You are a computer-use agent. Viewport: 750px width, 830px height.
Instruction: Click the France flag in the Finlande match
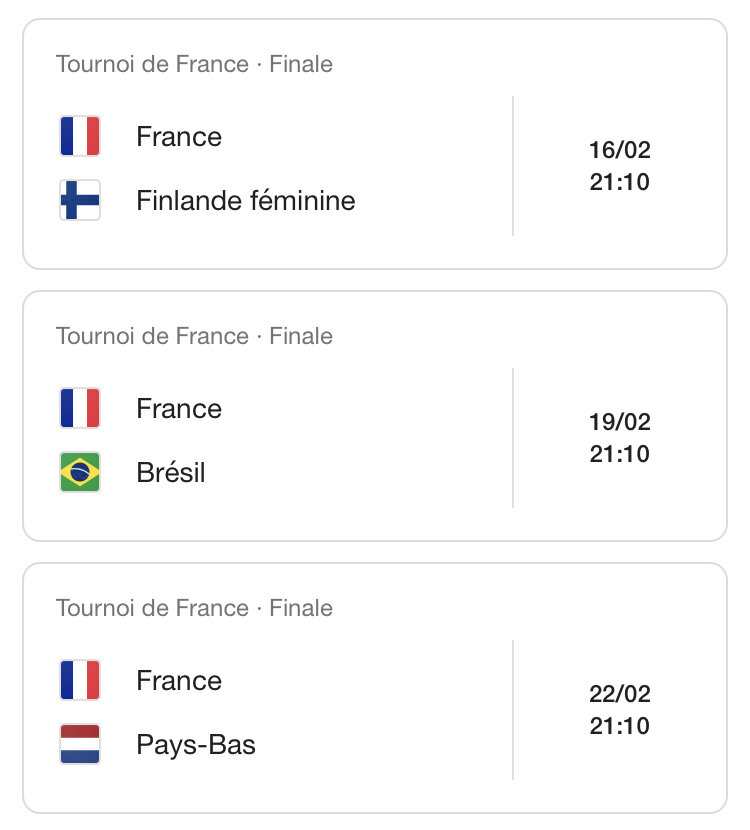[80, 136]
